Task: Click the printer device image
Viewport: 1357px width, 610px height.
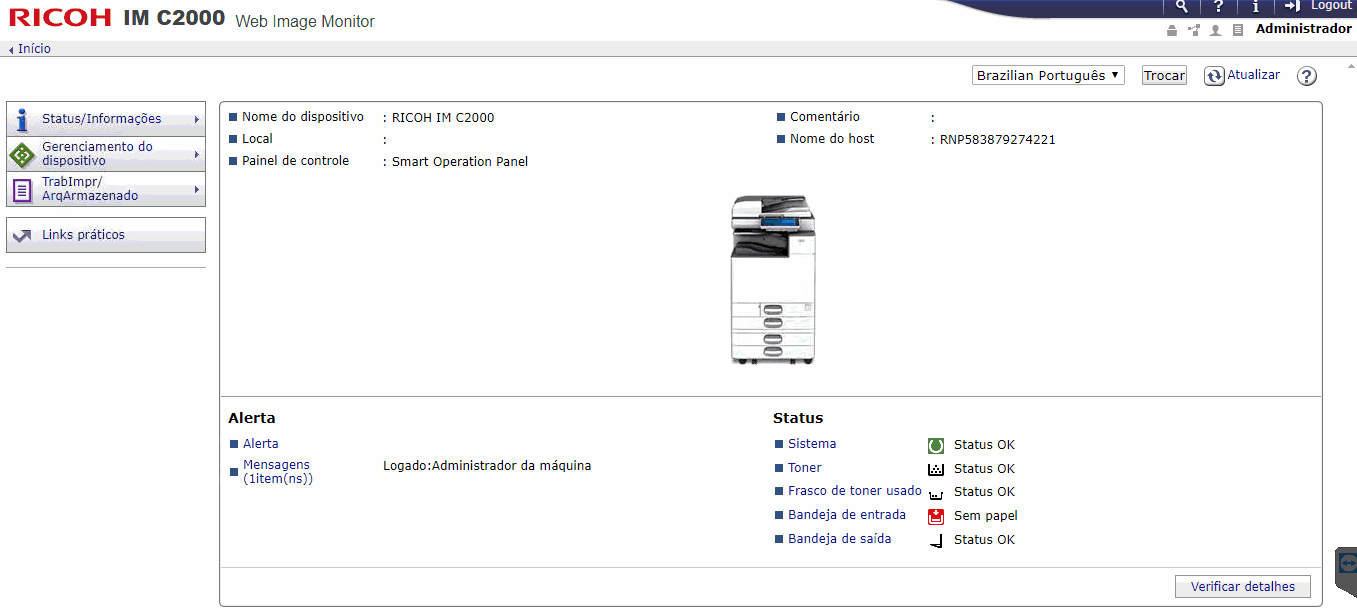Action: 771,279
